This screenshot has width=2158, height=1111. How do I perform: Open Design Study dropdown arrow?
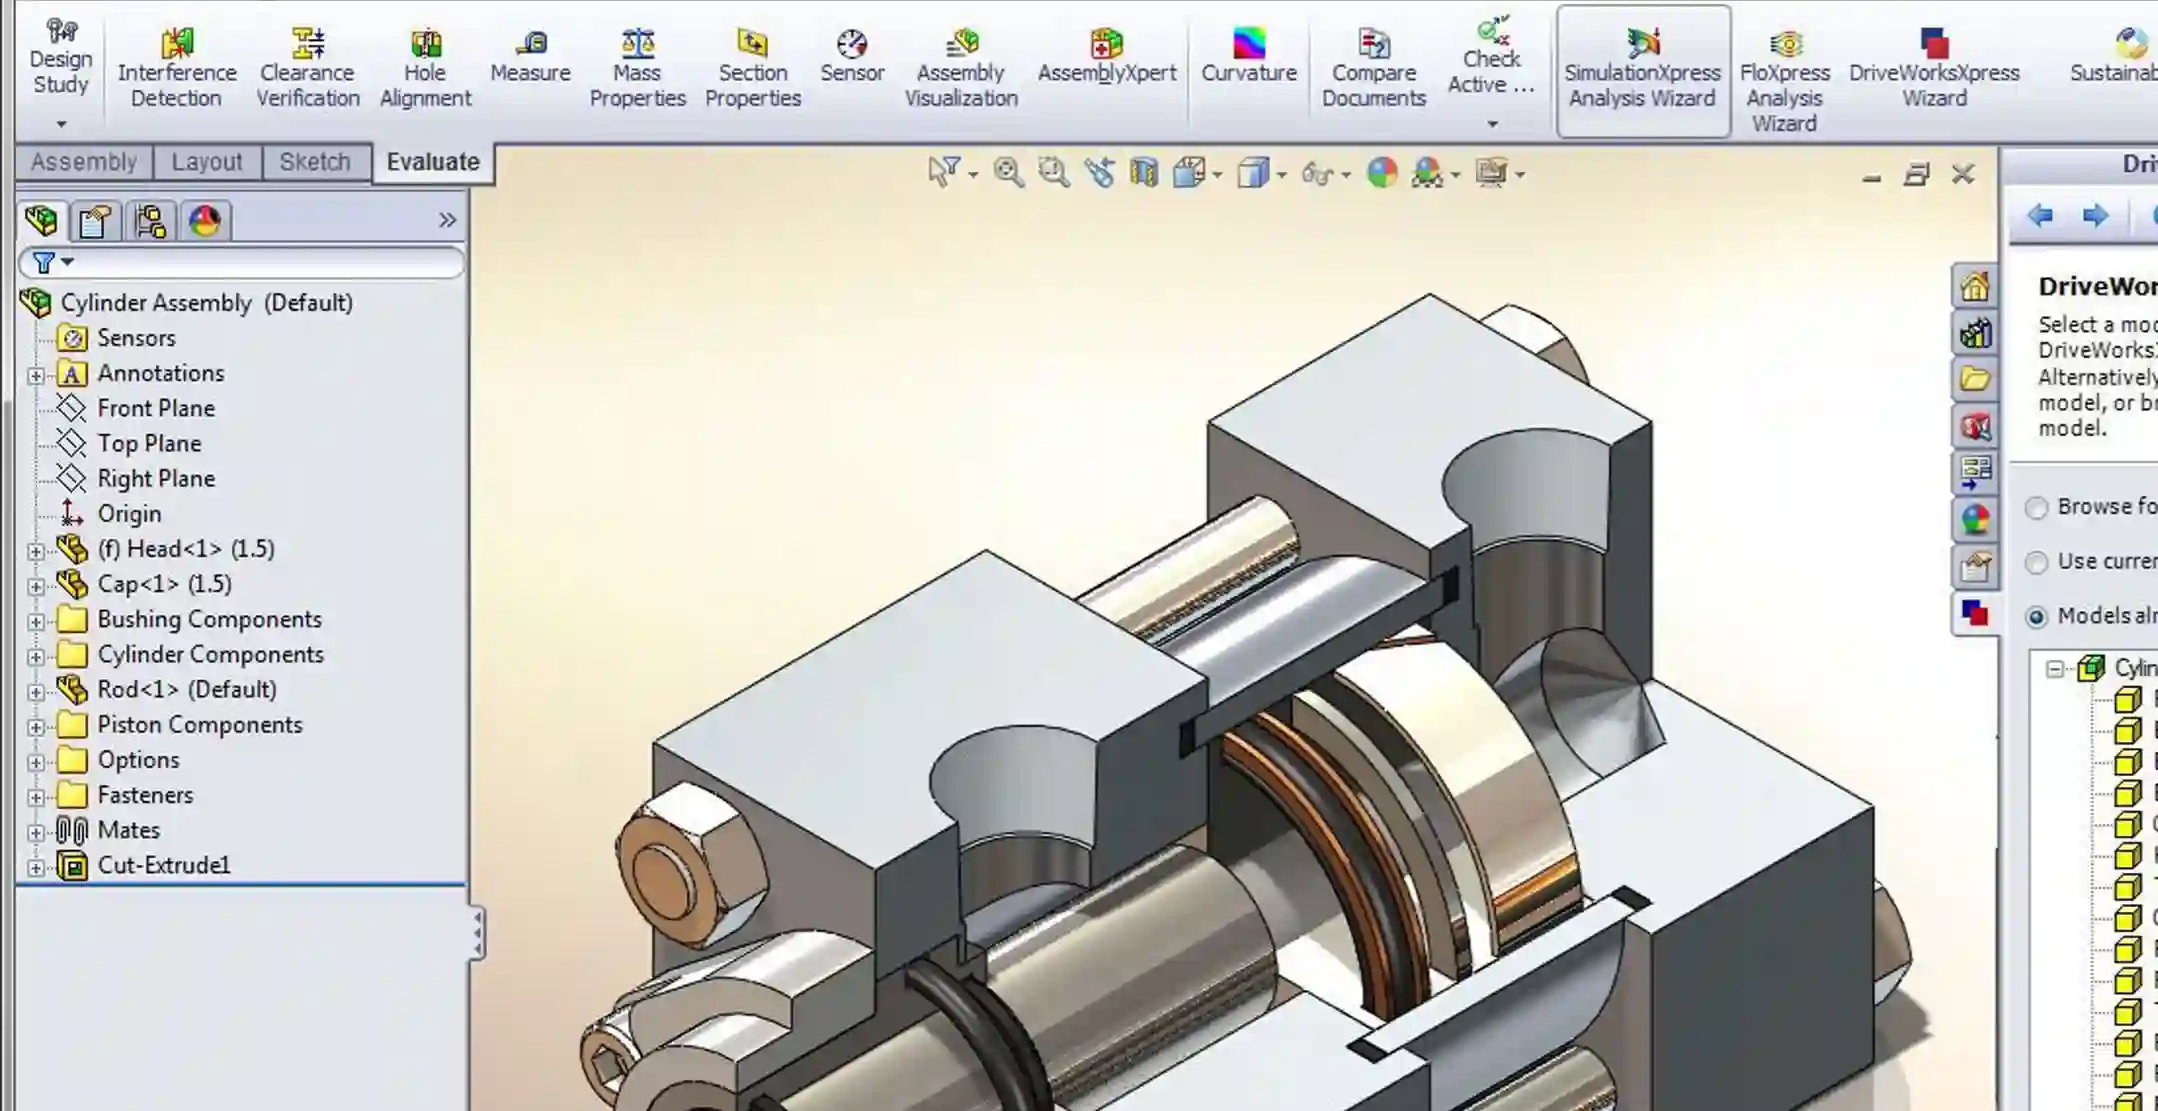pos(61,124)
